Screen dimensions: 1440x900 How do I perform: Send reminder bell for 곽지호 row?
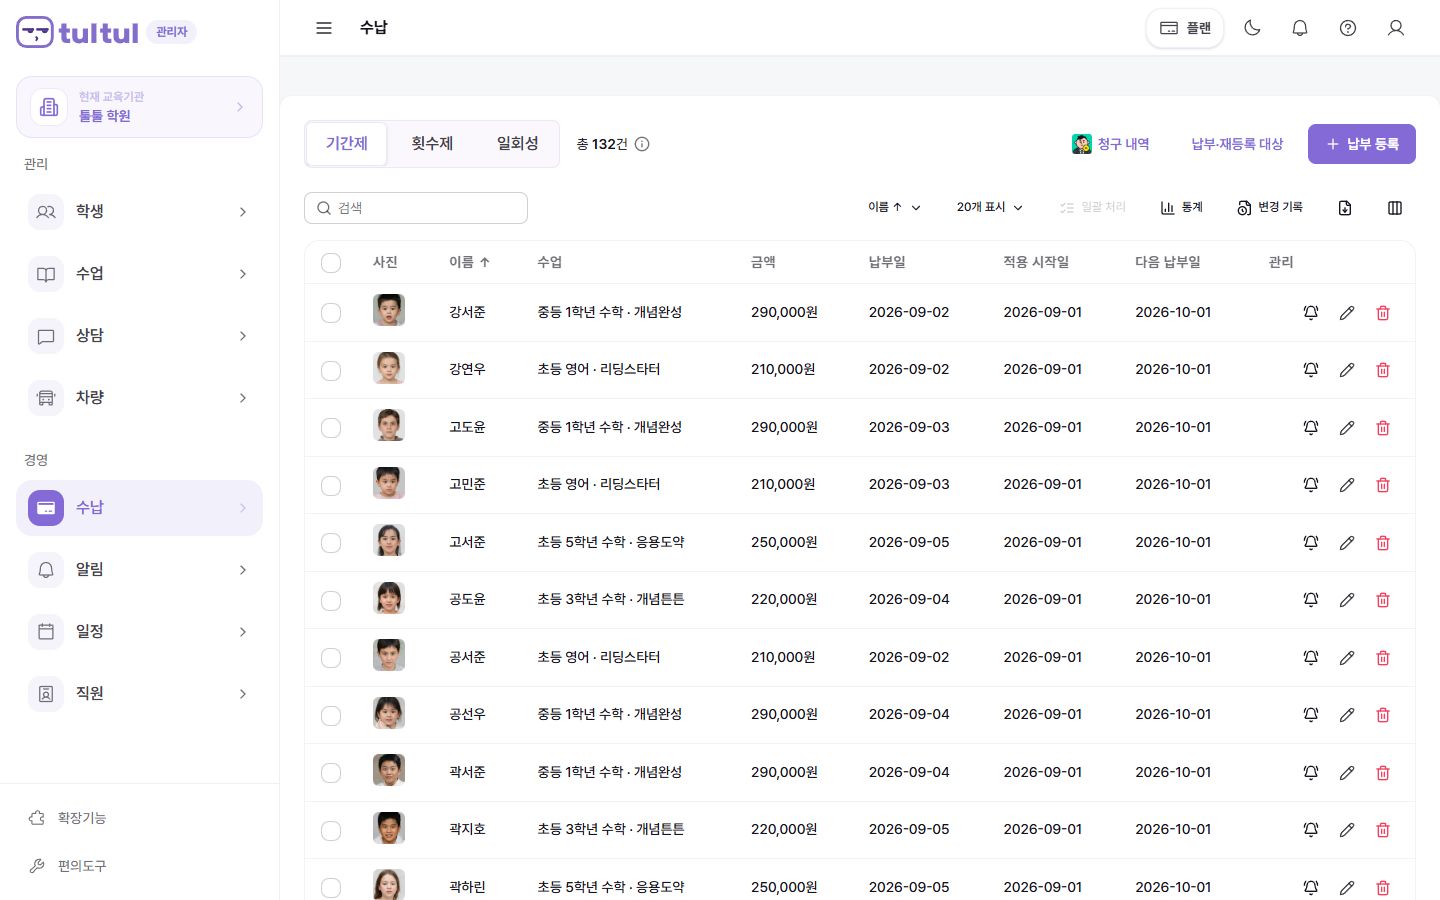coord(1311,830)
